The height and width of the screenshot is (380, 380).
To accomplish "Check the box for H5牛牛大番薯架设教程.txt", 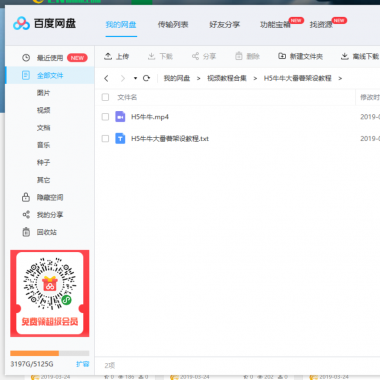I will 105,138.
